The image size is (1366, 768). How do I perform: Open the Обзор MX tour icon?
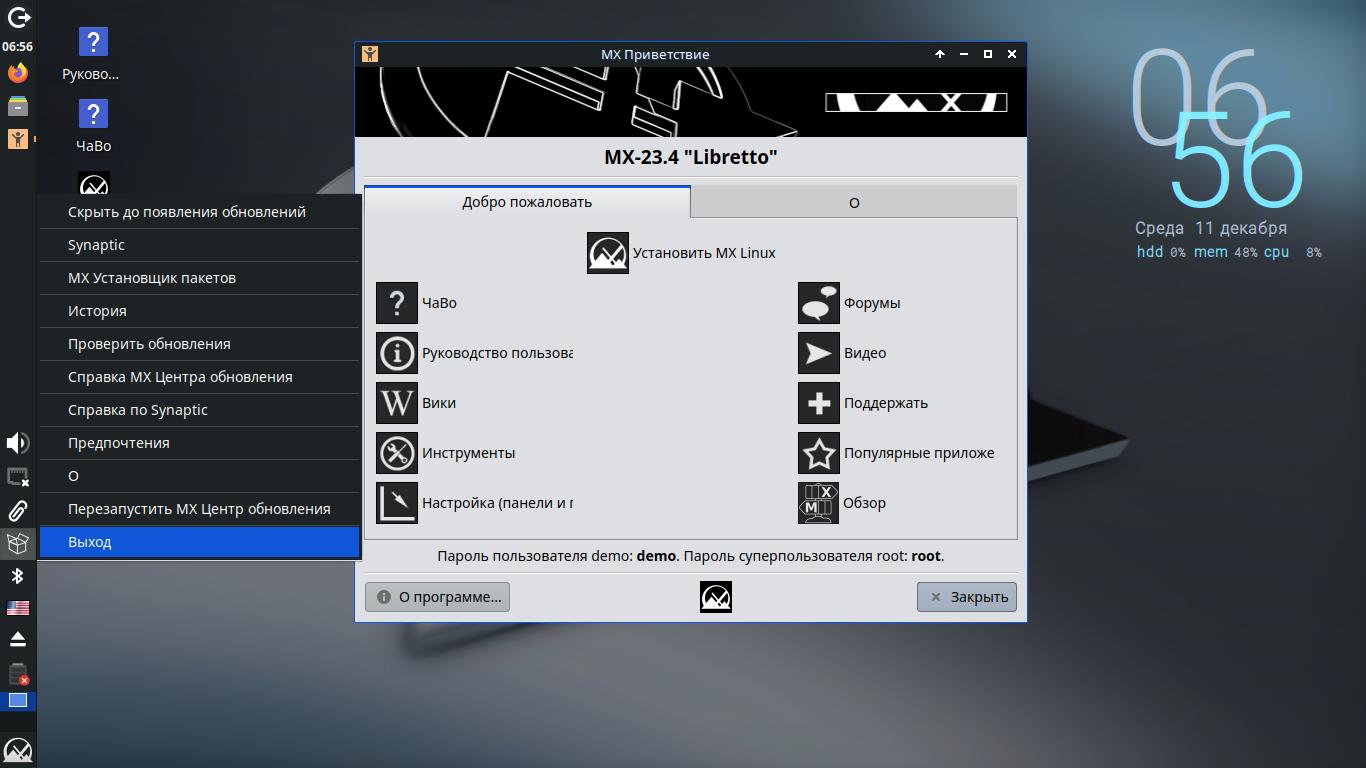[819, 503]
